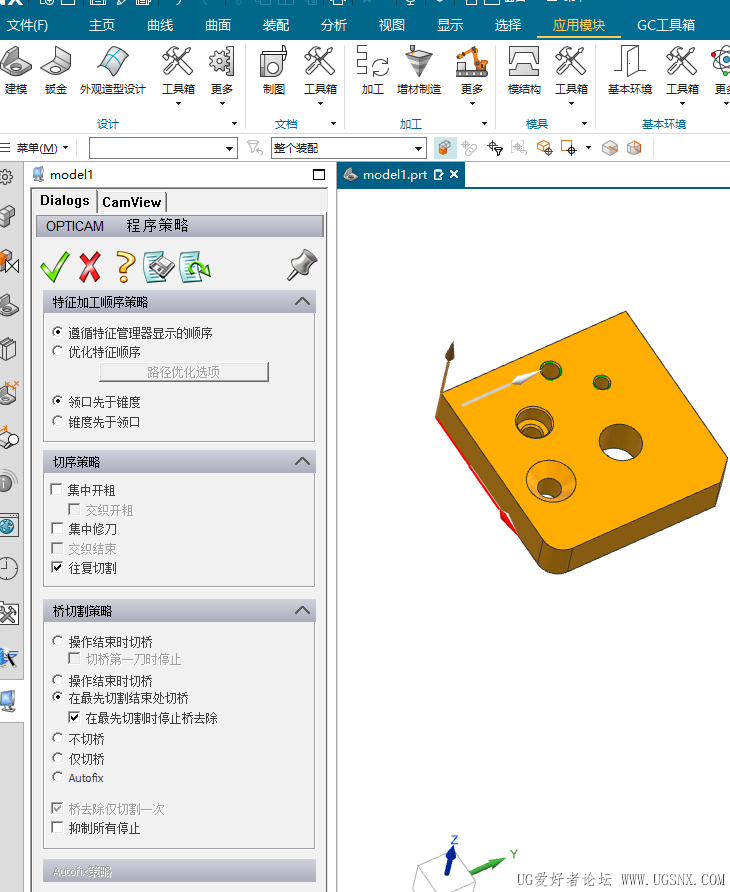Screen dimensions: 730x892
Task: Open the 制图 drafting application icon
Action: [x=274, y=71]
